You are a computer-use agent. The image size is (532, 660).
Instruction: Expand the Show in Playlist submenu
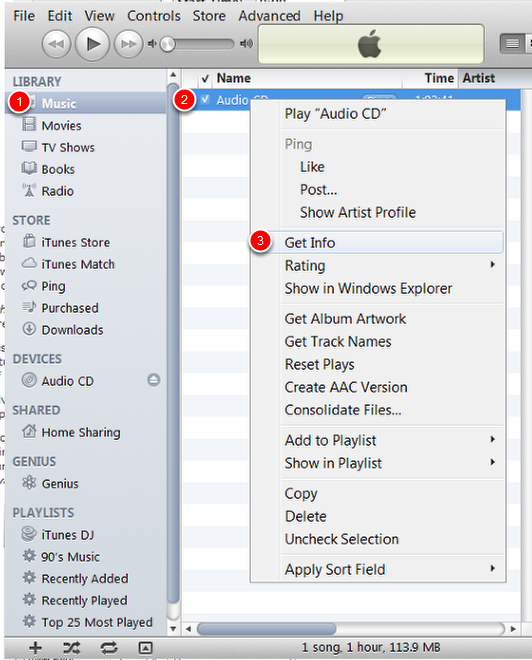(x=391, y=463)
